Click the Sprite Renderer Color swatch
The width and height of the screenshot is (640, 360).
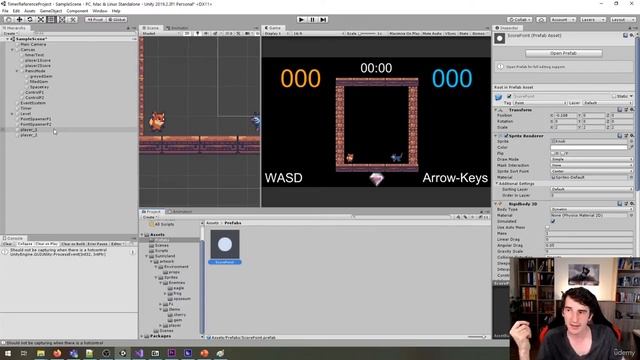(x=589, y=147)
